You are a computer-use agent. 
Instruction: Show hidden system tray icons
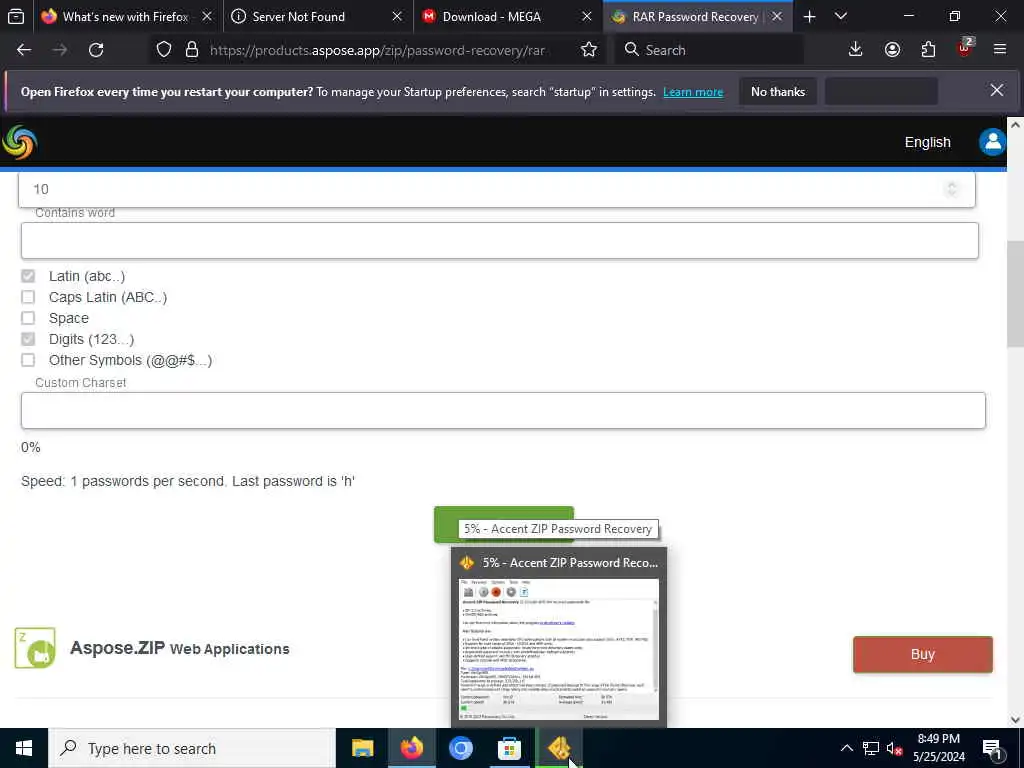(846, 748)
